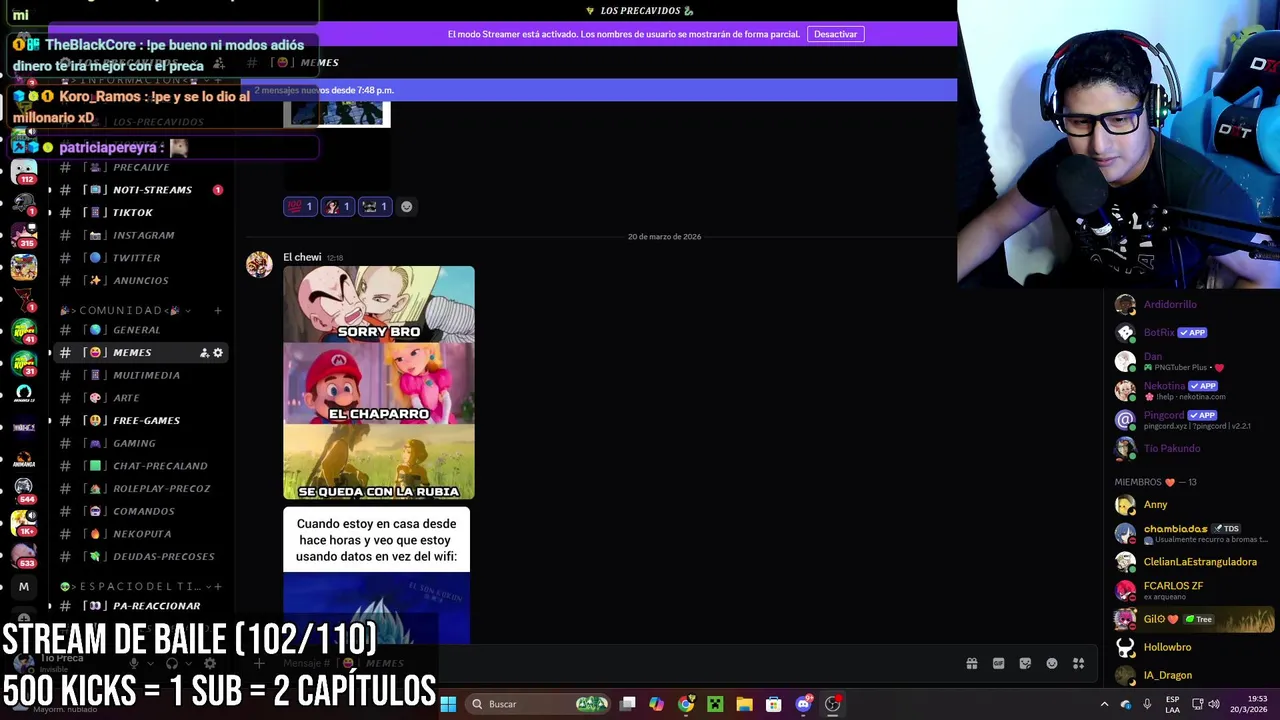Open server with 41 notification badge
1280x720 pixels.
(24, 331)
